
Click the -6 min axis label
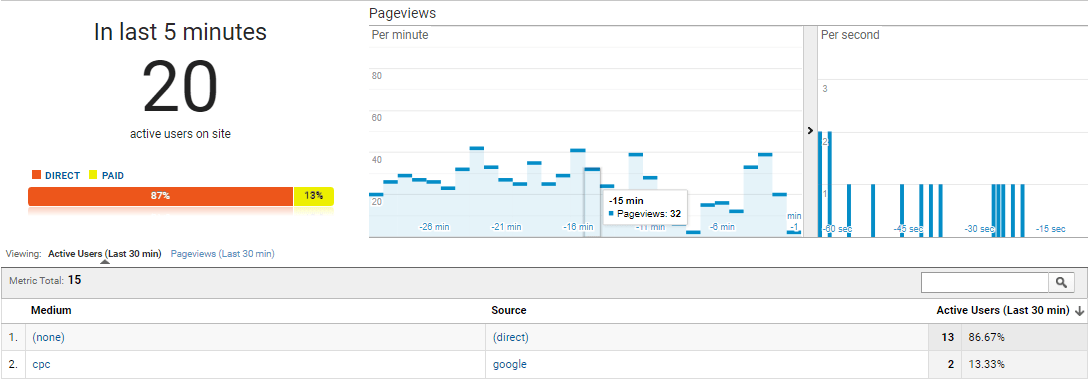click(722, 227)
